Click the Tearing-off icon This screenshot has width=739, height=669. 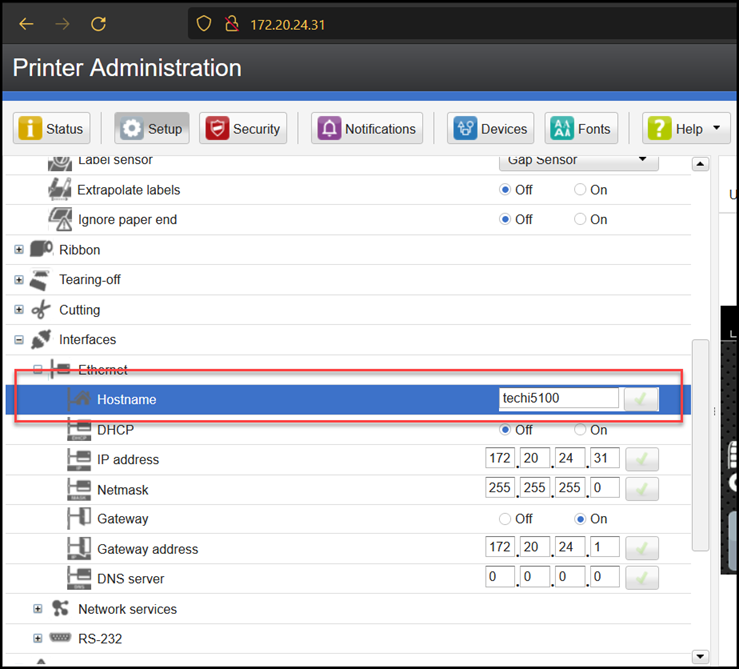click(x=42, y=280)
